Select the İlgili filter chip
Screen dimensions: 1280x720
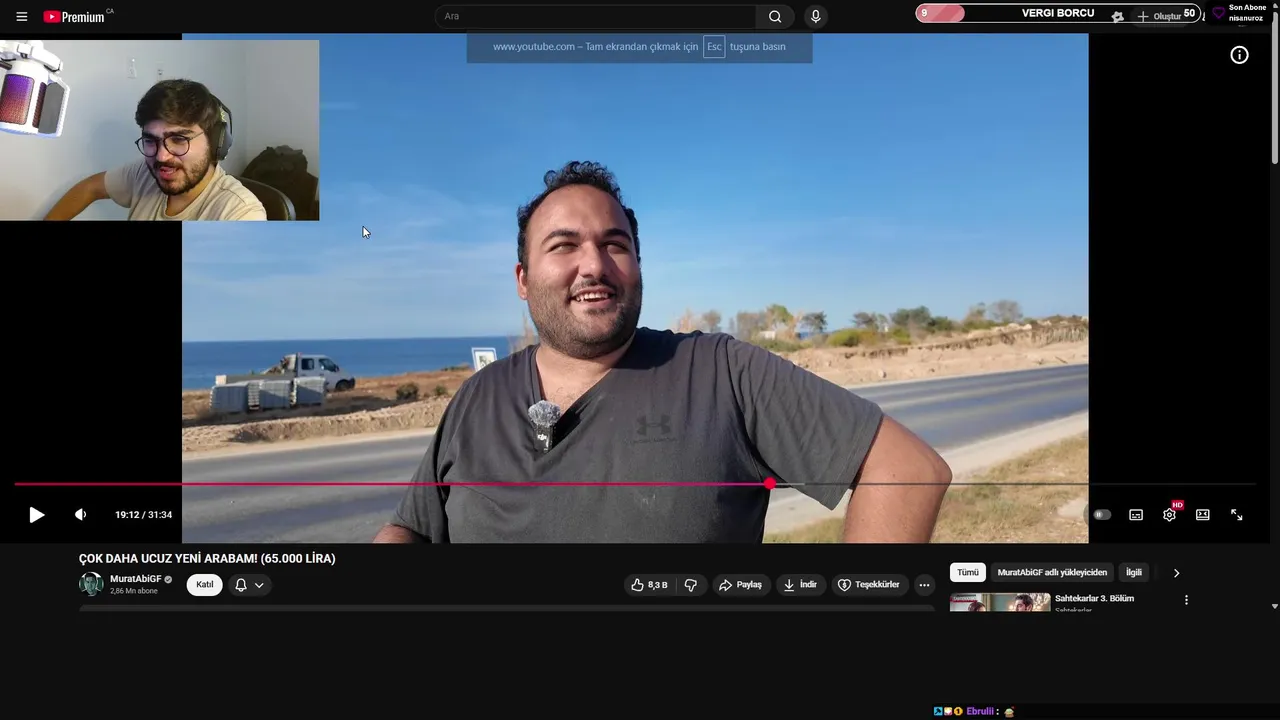1134,573
